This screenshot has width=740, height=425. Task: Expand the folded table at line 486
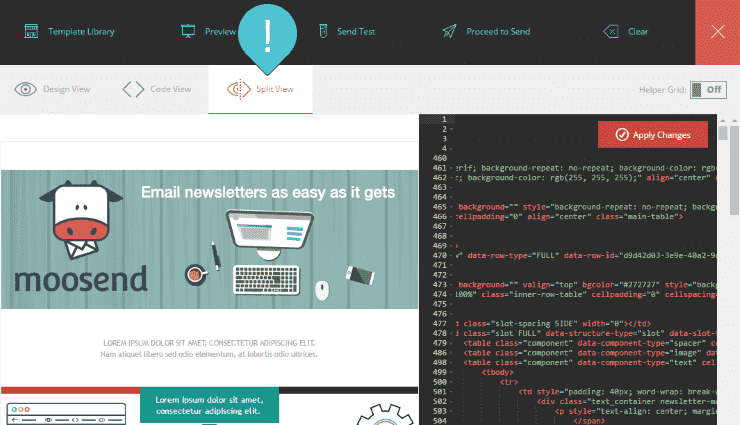pyautogui.click(x=452, y=353)
